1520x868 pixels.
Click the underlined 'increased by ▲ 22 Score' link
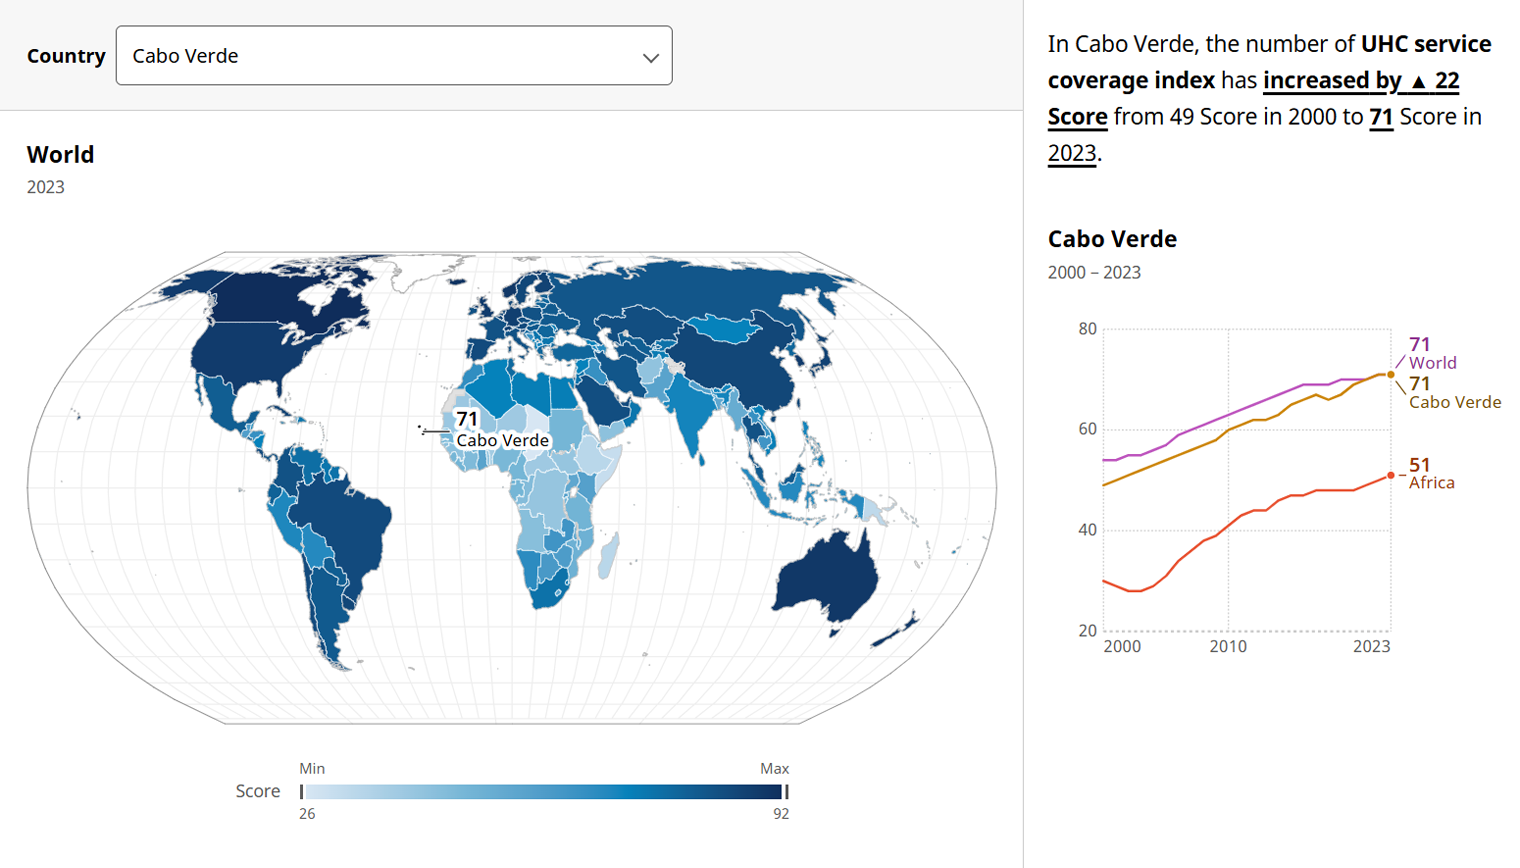[1254, 98]
